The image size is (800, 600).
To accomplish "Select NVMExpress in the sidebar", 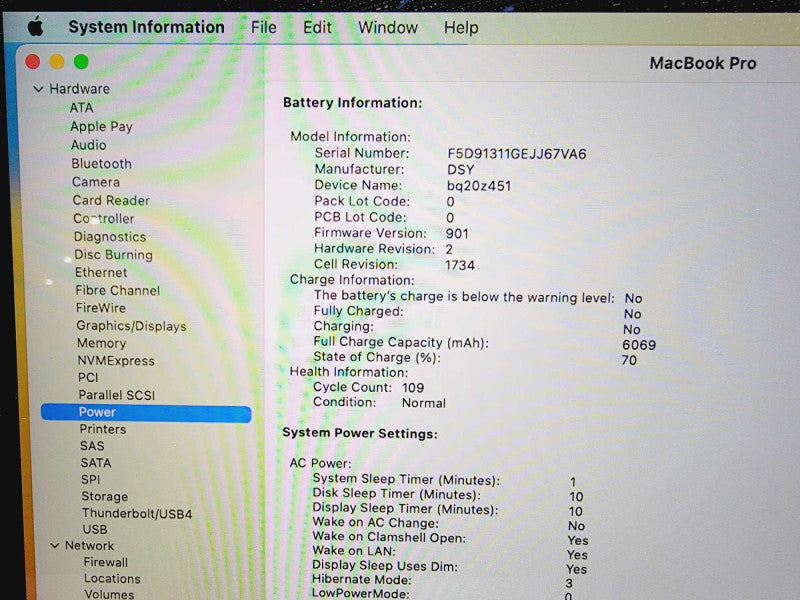I will click(x=116, y=360).
